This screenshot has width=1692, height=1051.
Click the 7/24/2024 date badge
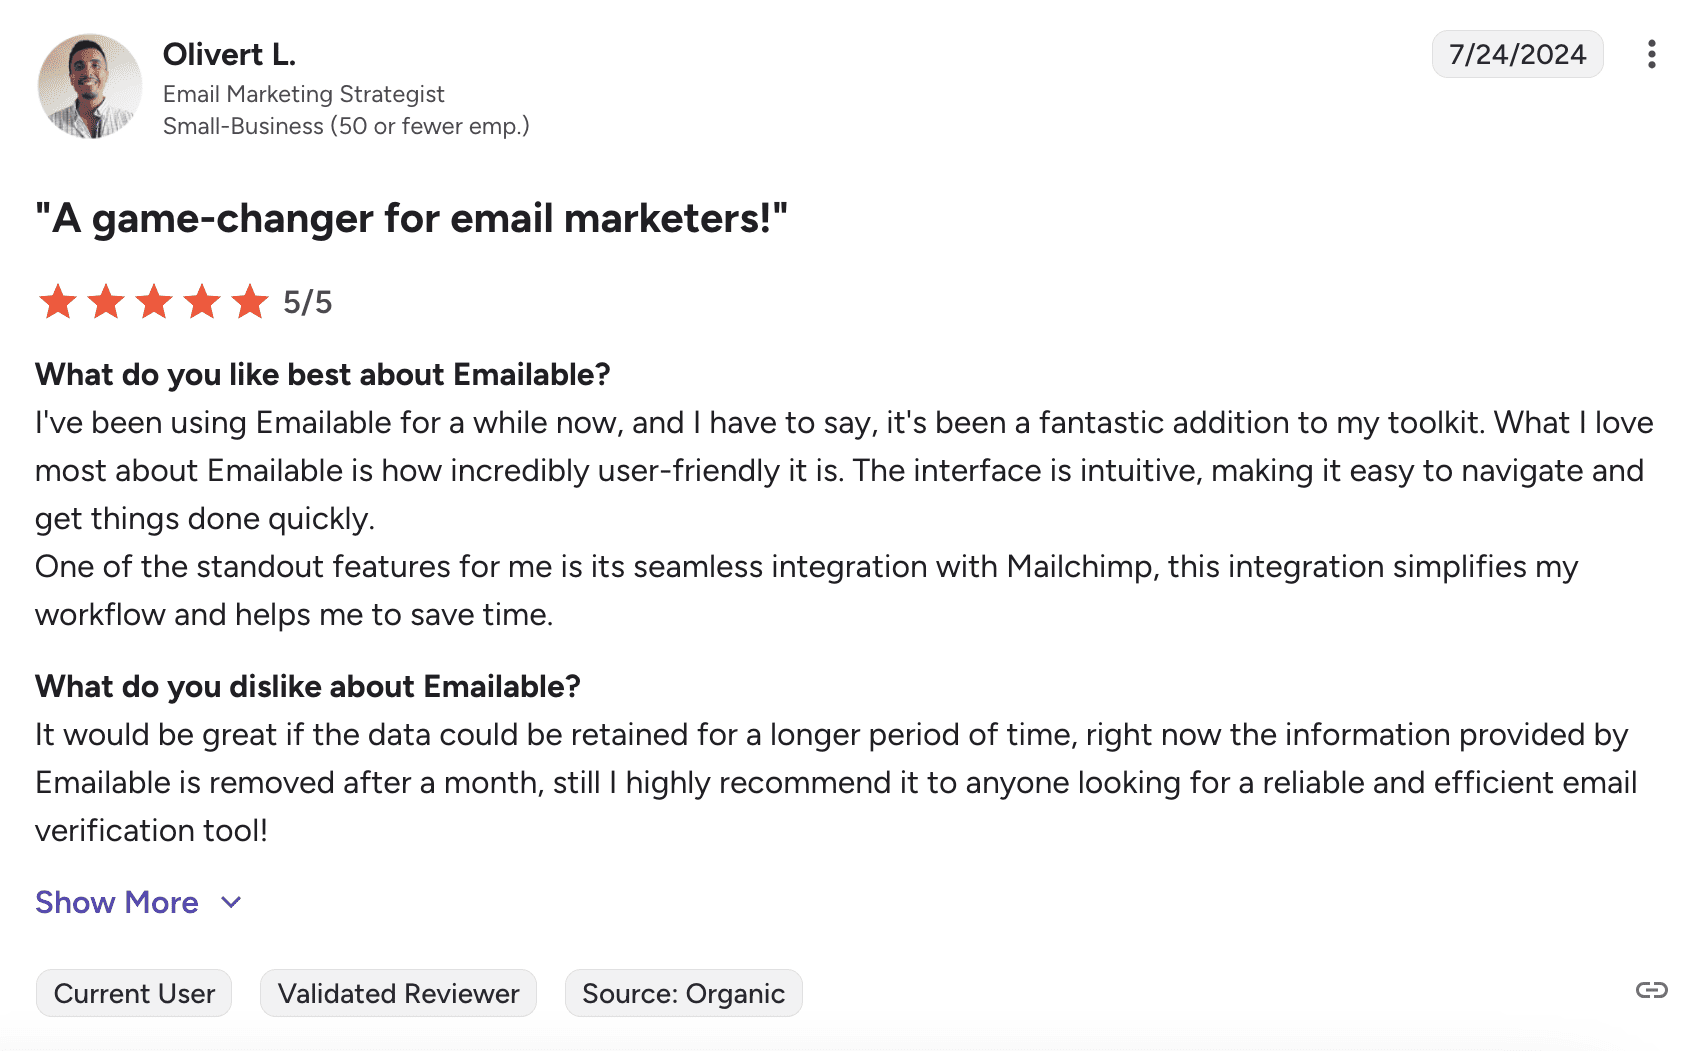coord(1517,54)
